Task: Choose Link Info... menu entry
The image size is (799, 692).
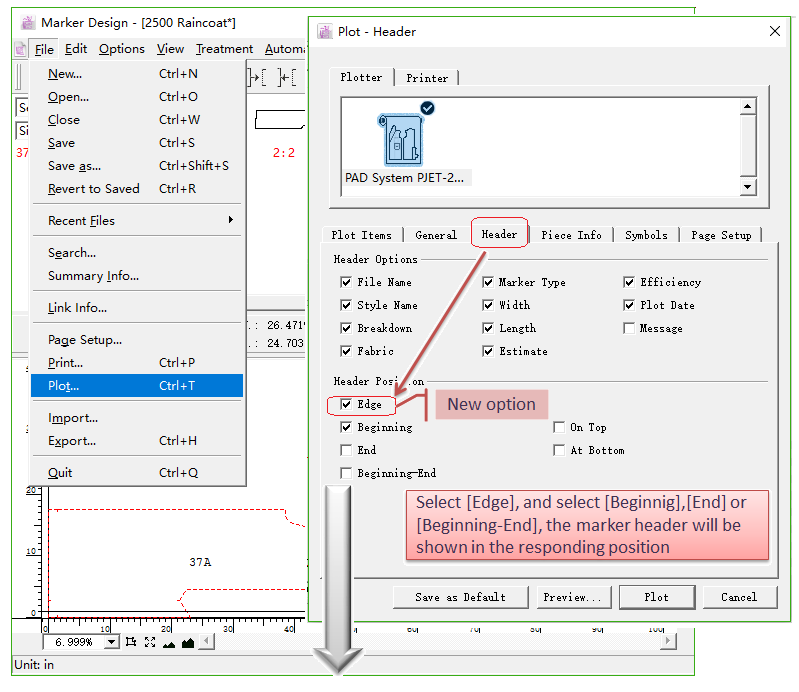Action: pyautogui.click(x=137, y=308)
